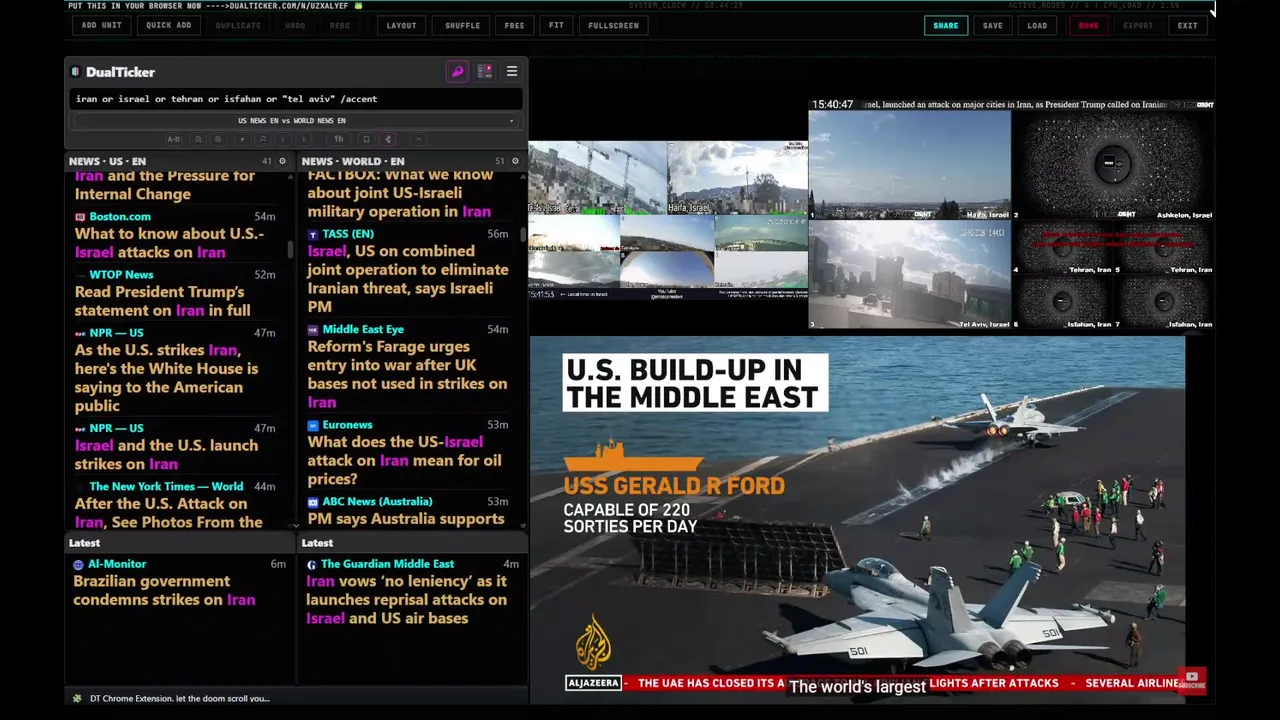The width and height of the screenshot is (1280, 720).
Task: Open 'Read President Trump's statement on Iran' headline
Action: [x=163, y=301]
